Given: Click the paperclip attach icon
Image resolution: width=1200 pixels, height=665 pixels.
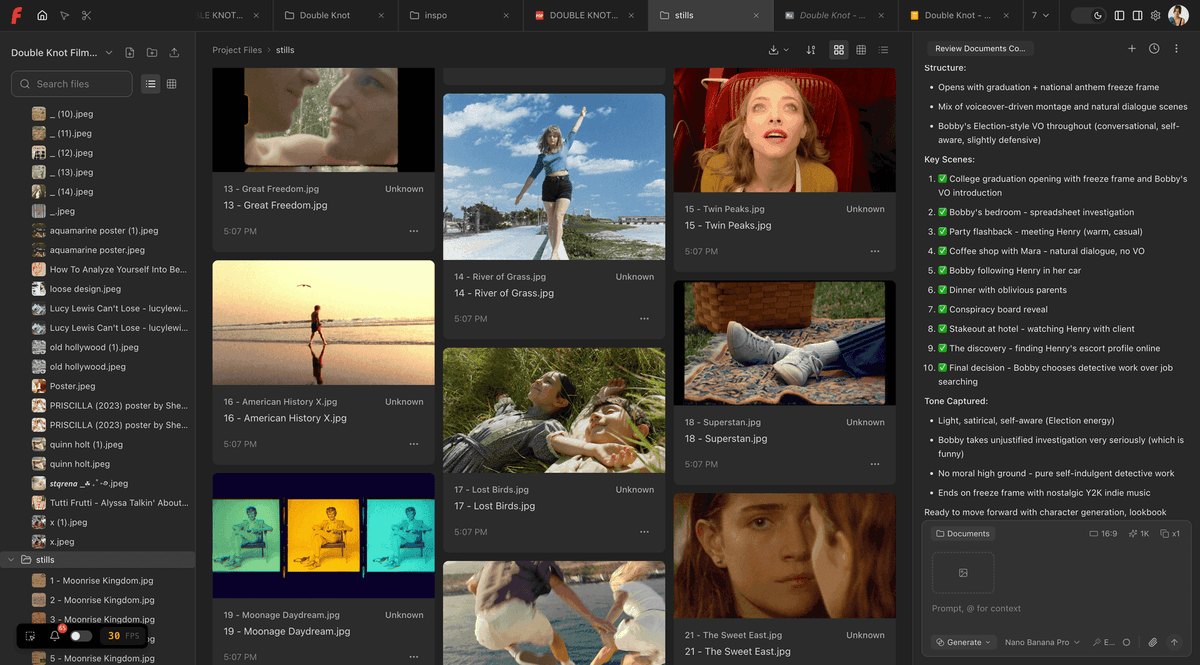Looking at the screenshot, I should [1152, 642].
